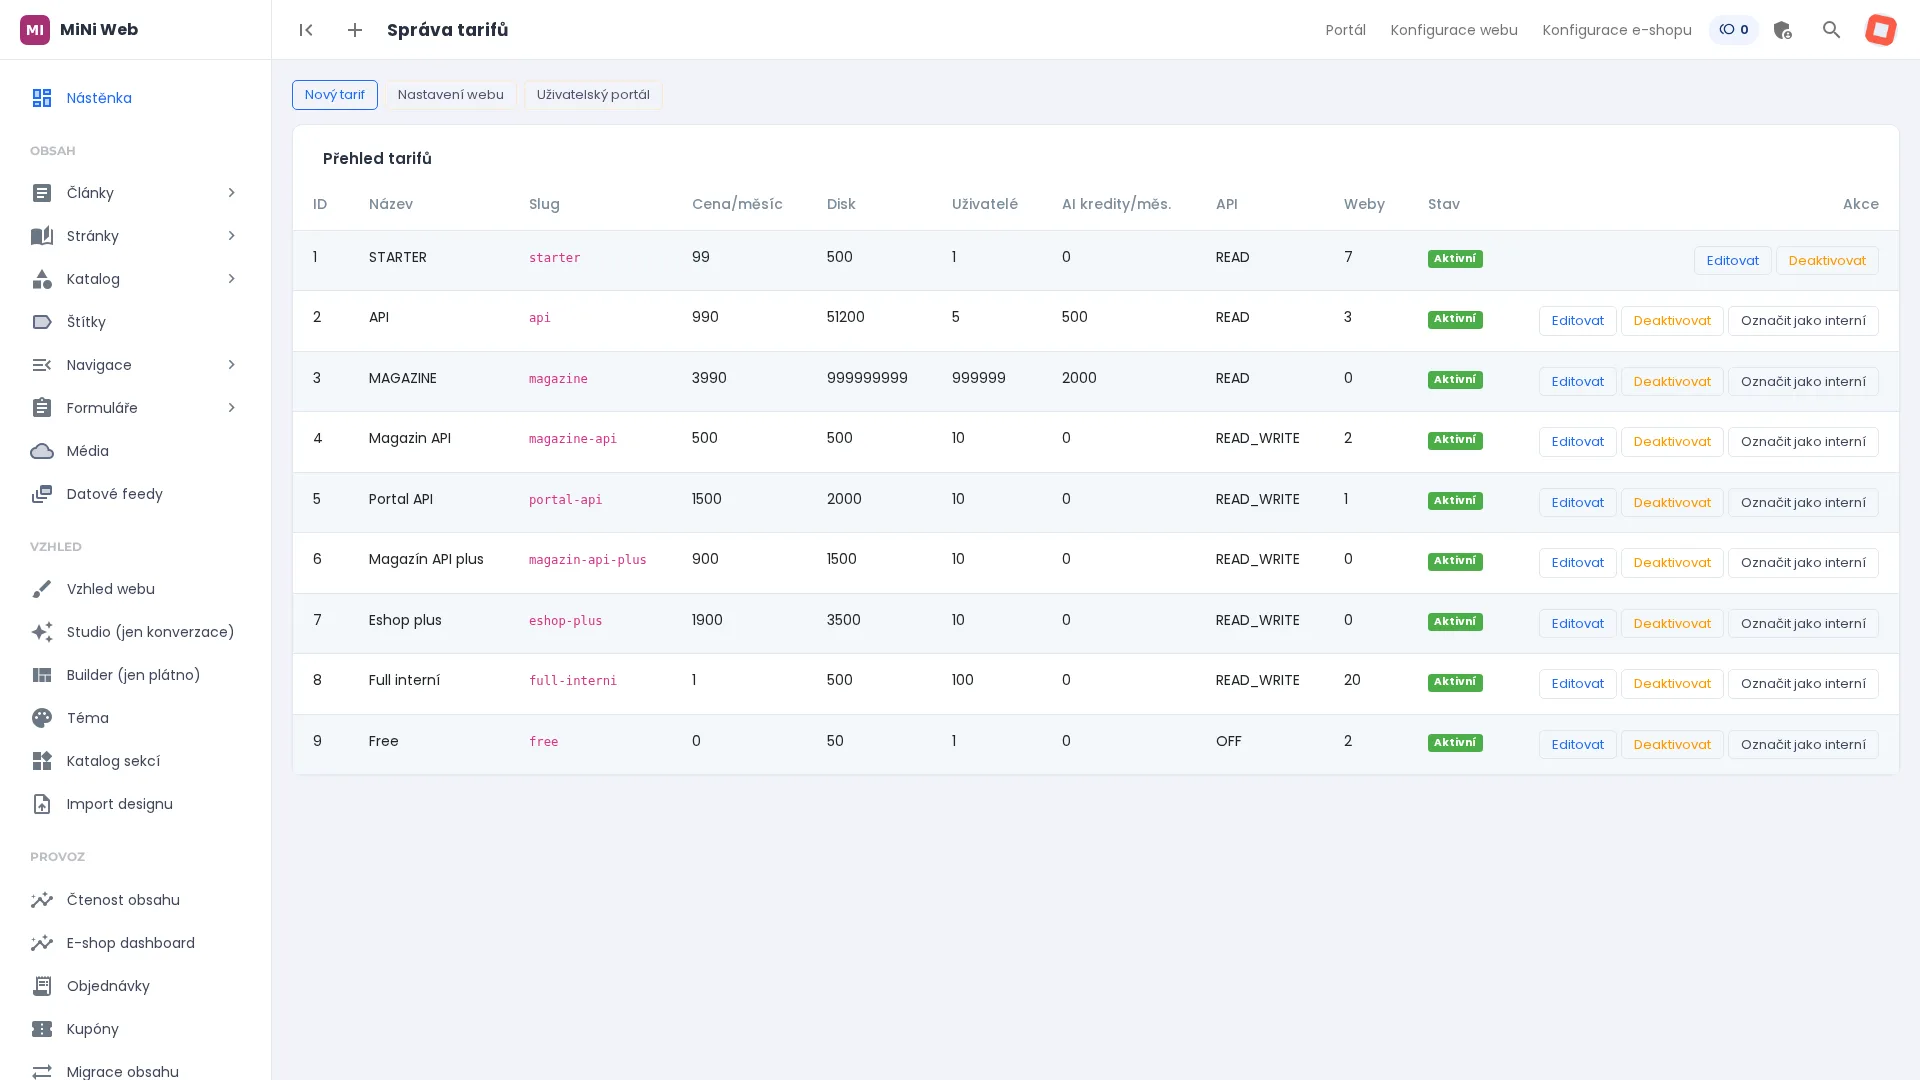The image size is (1920, 1080).
Task: Click the Kupóny ticket icon
Action: (41, 1029)
